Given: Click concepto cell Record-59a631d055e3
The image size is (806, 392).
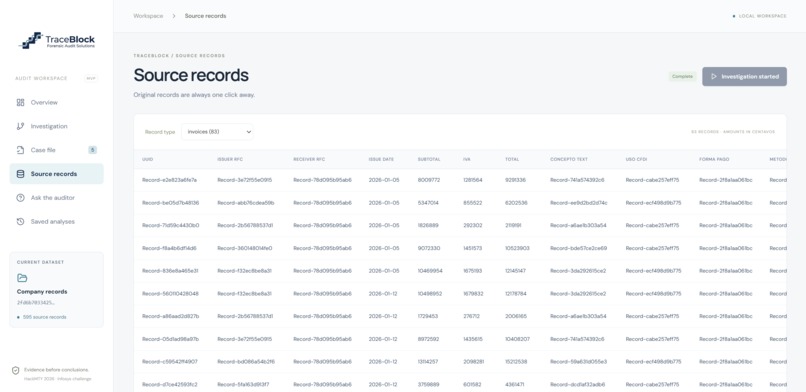Looking at the screenshot, I should 579,362.
